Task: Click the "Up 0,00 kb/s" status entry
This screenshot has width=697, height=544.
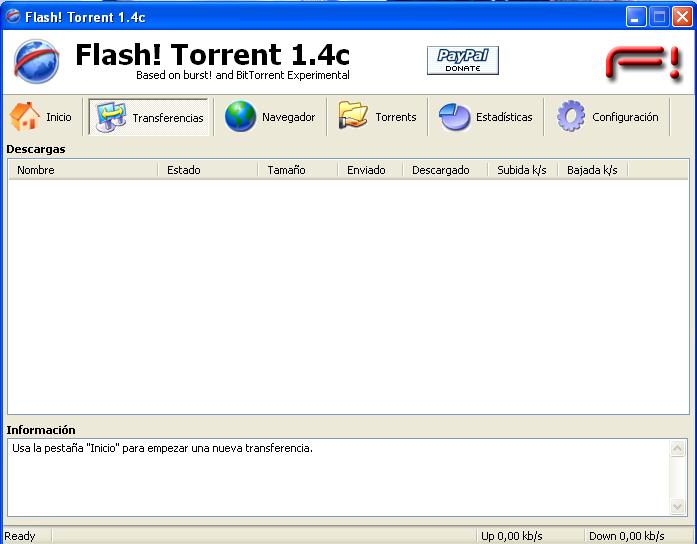Action: point(512,536)
